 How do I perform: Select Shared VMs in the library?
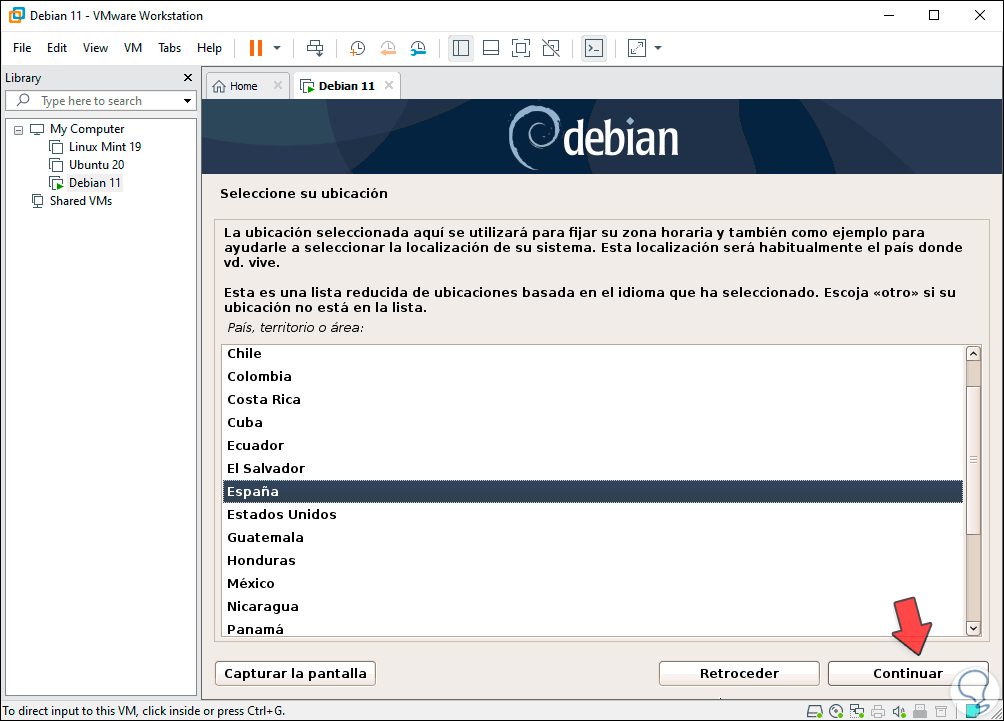[81, 200]
